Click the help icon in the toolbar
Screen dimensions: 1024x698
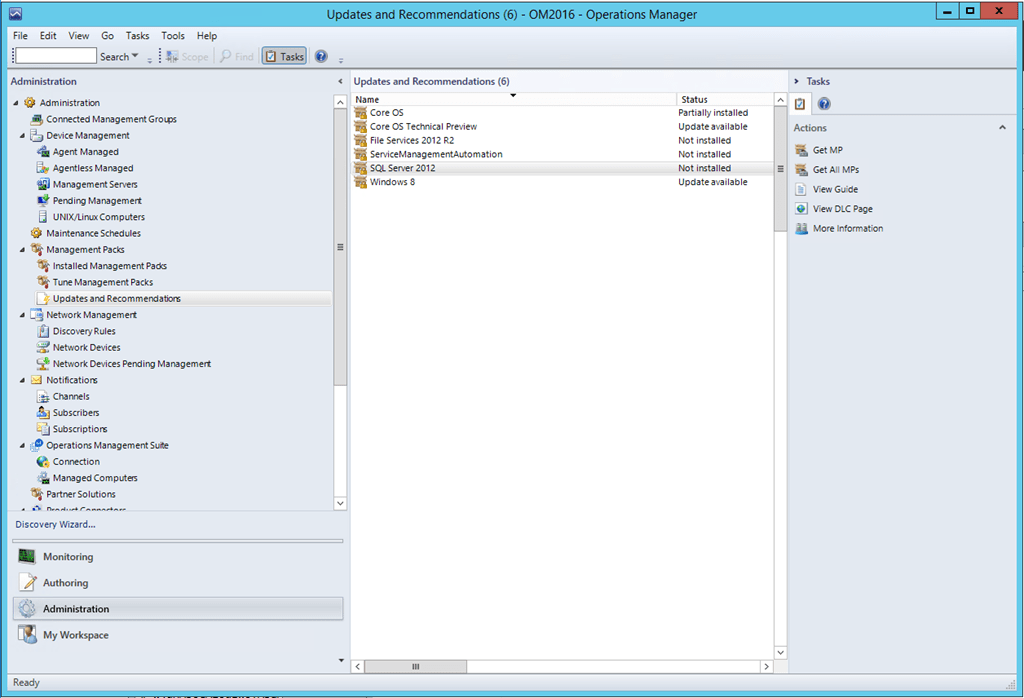[321, 56]
